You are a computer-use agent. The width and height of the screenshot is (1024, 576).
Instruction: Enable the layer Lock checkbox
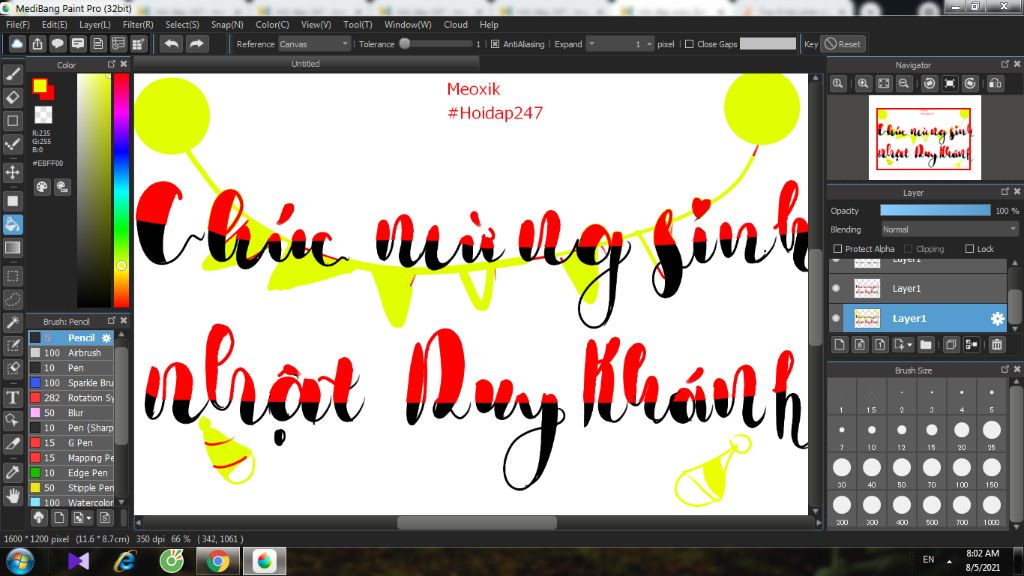click(x=970, y=249)
